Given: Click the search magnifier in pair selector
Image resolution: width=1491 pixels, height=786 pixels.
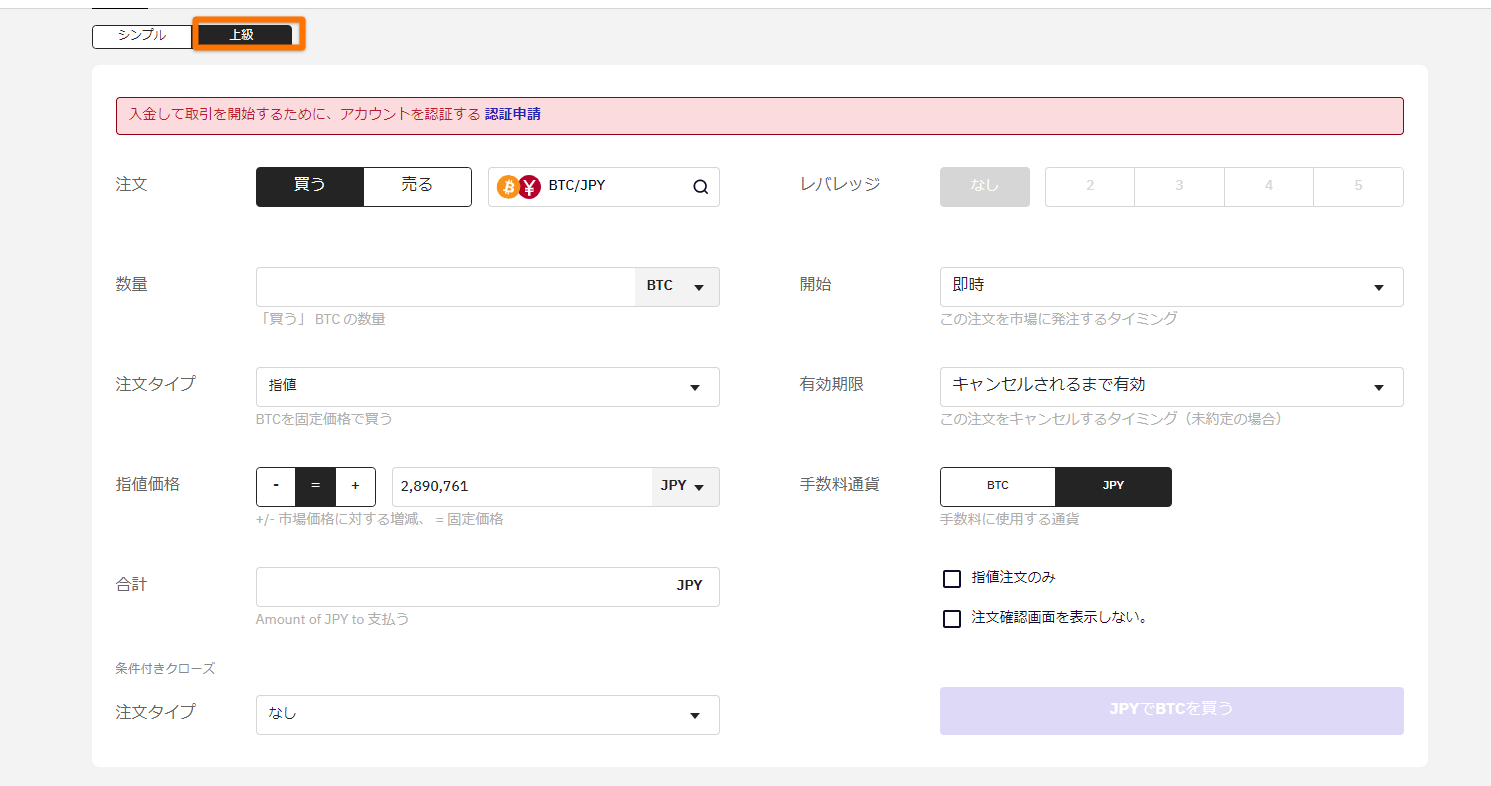Looking at the screenshot, I should point(700,187).
